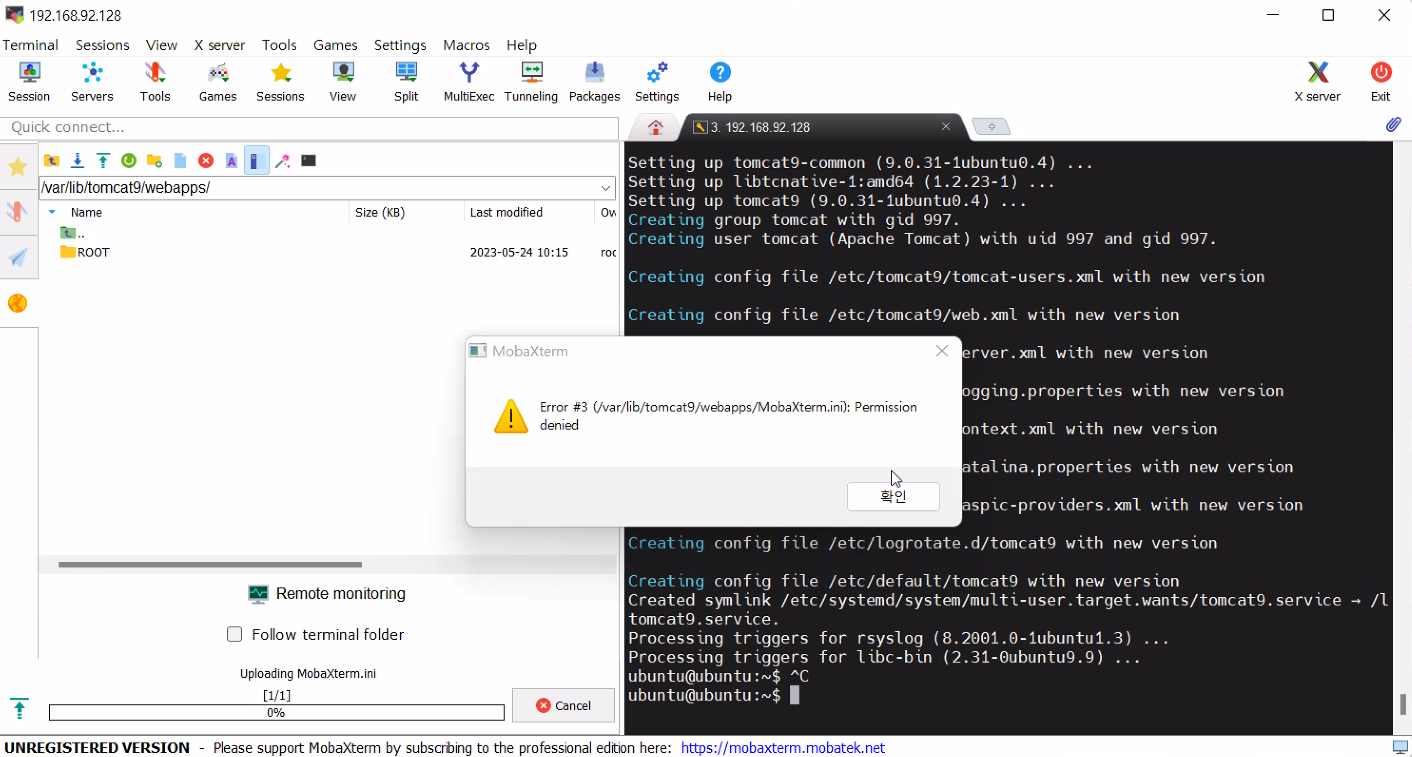Cancel the MobaXterm.ini upload

click(563, 705)
